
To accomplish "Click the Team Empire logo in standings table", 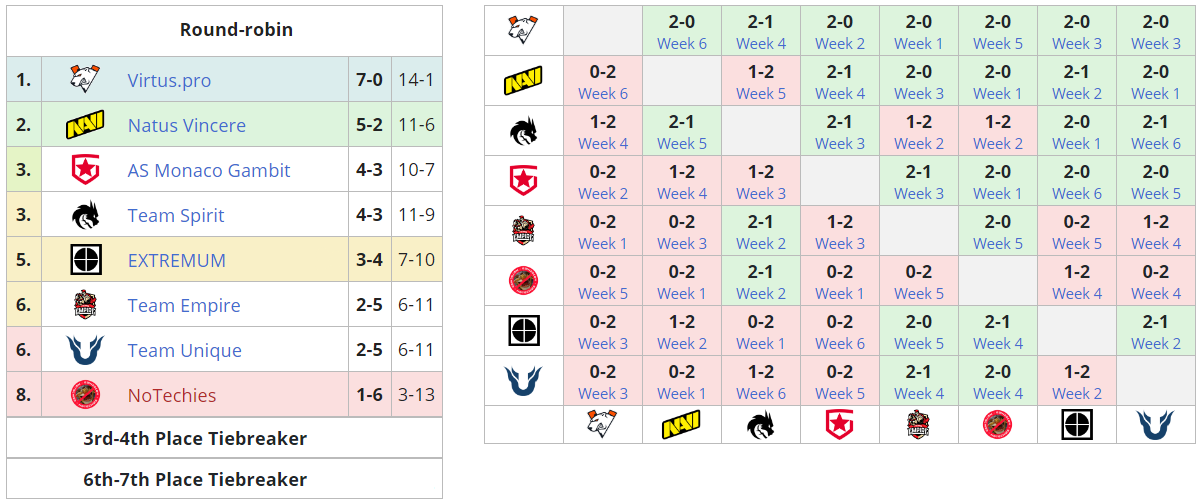I will pyautogui.click(x=85, y=305).
